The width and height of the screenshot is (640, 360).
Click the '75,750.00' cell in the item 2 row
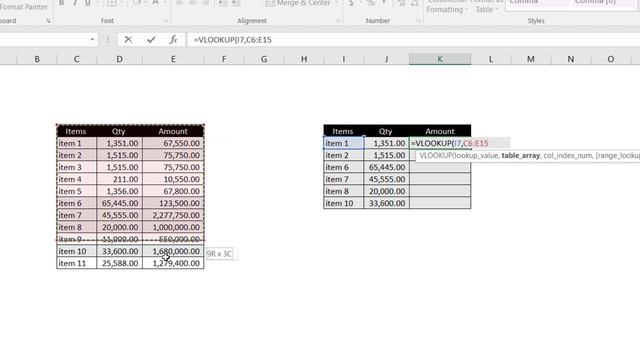tap(173, 156)
